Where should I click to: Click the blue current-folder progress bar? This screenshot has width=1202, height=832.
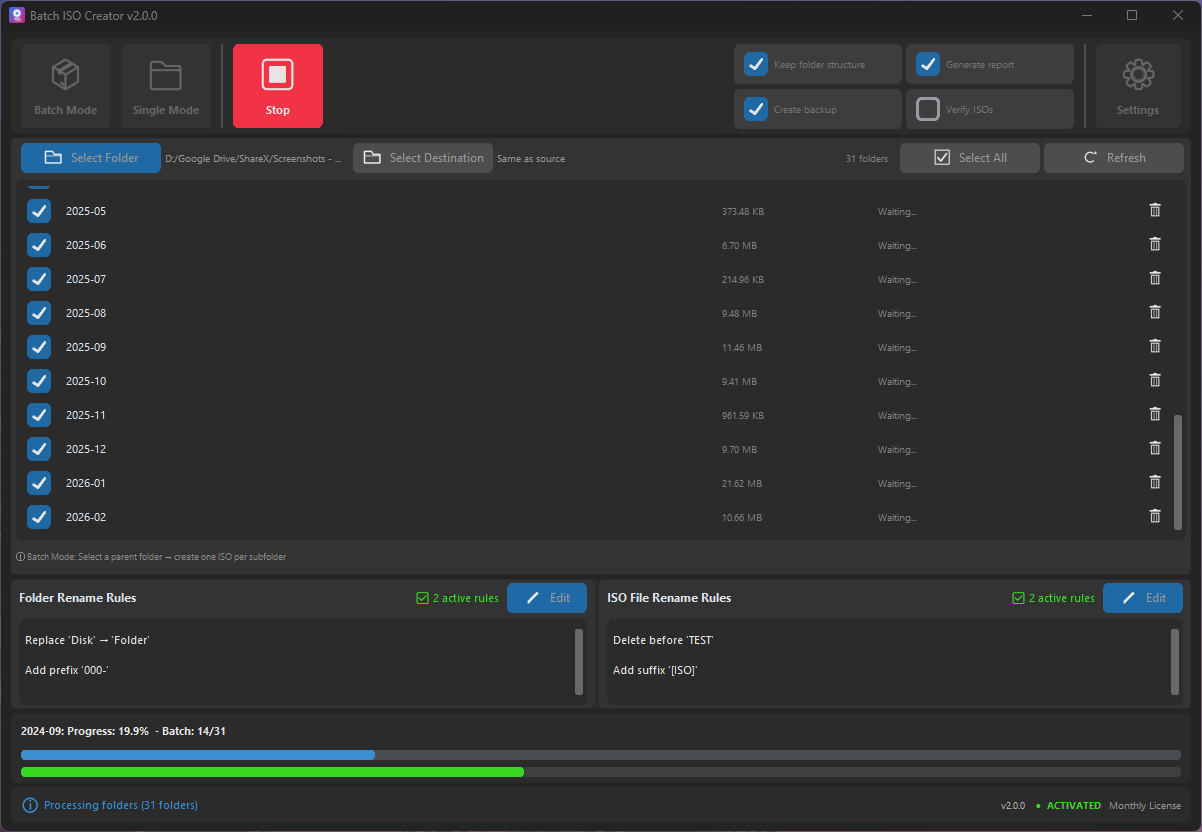click(x=600, y=755)
